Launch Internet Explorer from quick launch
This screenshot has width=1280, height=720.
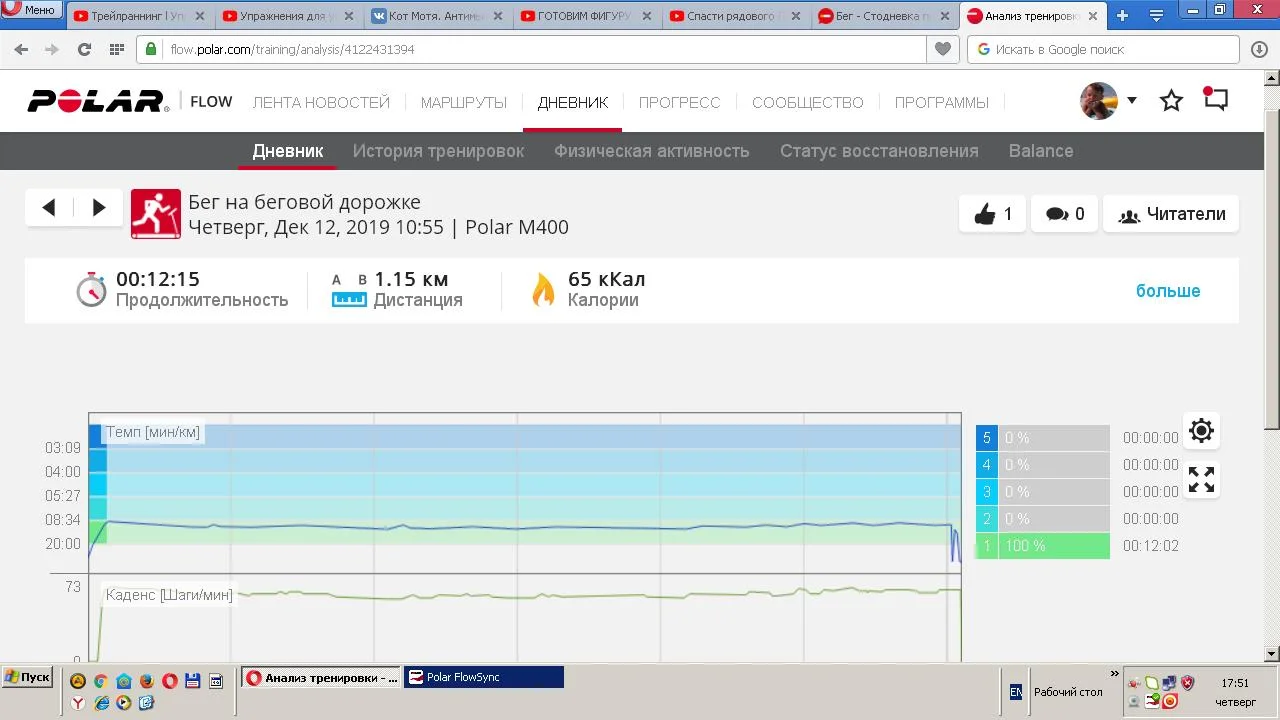coord(101,703)
